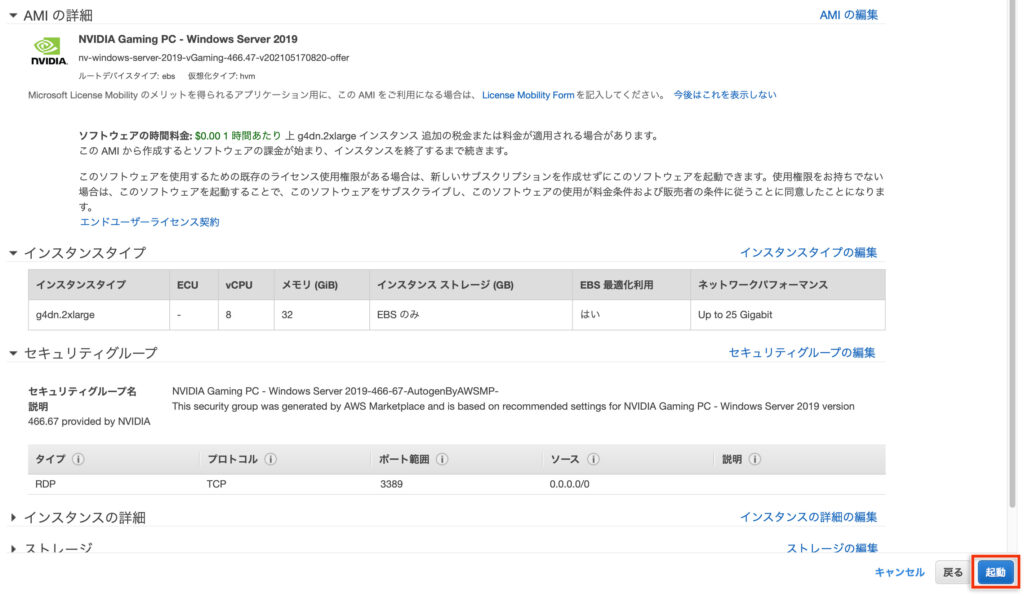Screen dimensions: 1024x596
Task: Click the 'ルートデバイスタイプ: ebs' text
Action: [x=127, y=76]
